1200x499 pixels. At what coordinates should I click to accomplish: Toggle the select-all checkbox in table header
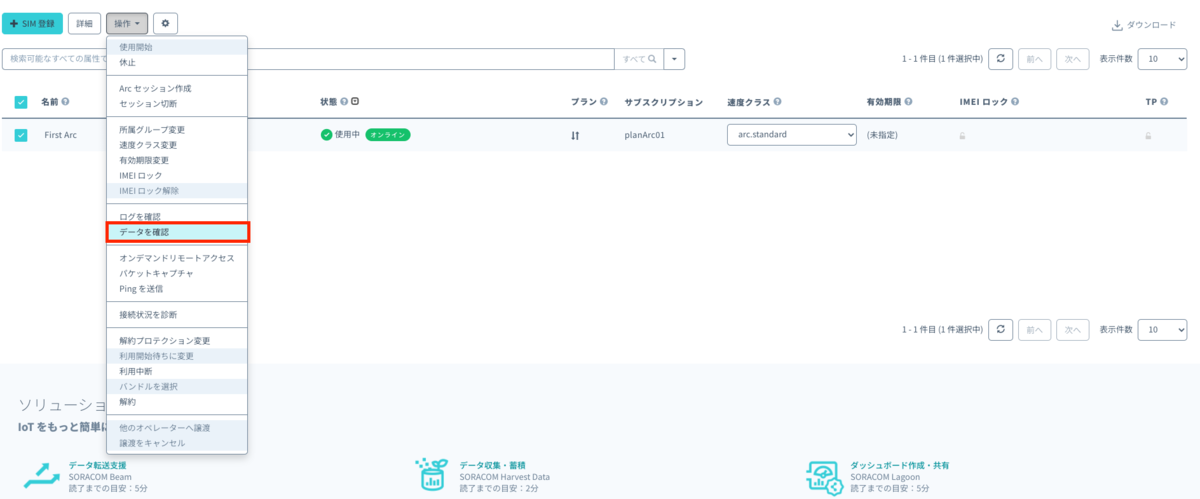pos(21,102)
